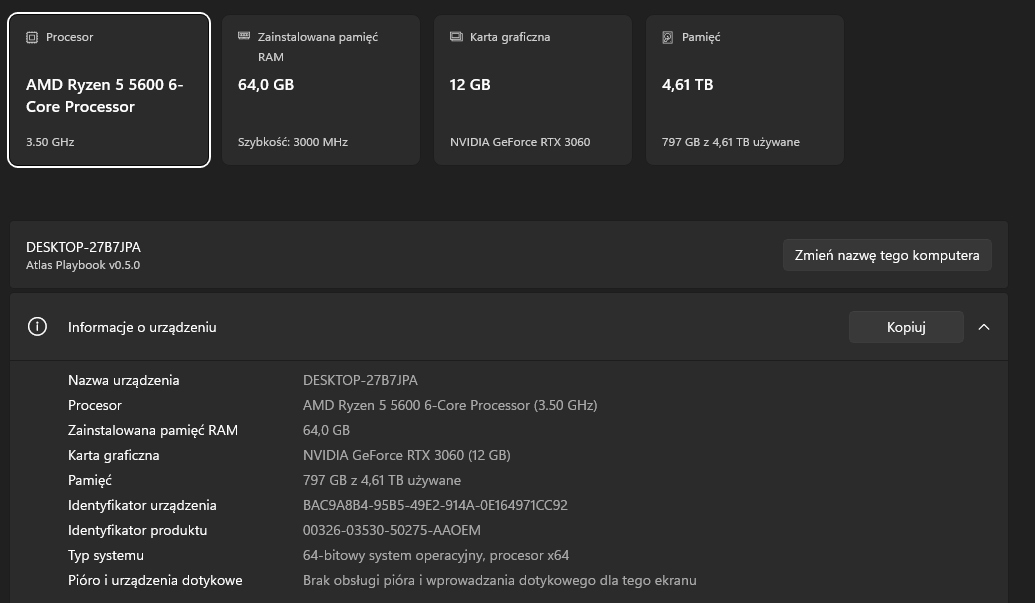Click the Pióro i urządzenia dotykowe row

point(508,581)
